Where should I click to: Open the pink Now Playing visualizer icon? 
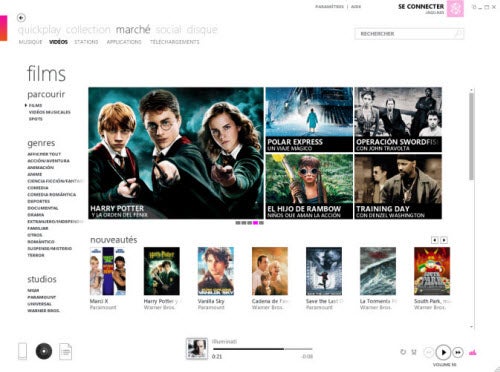473,352
